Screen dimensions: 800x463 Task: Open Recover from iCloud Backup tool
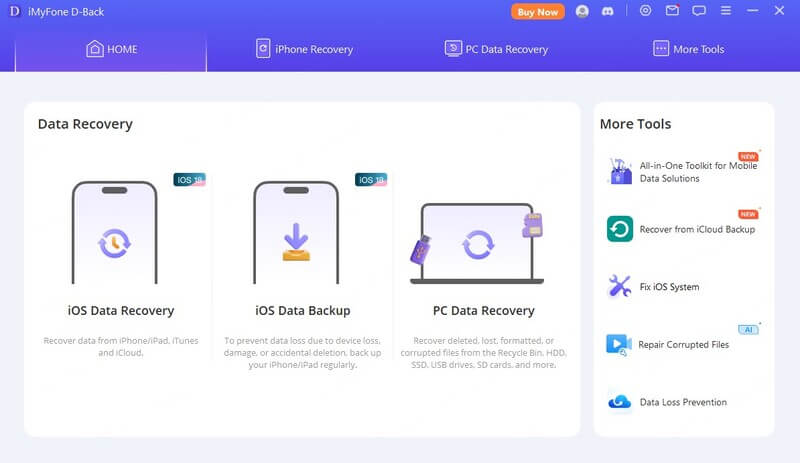697,230
